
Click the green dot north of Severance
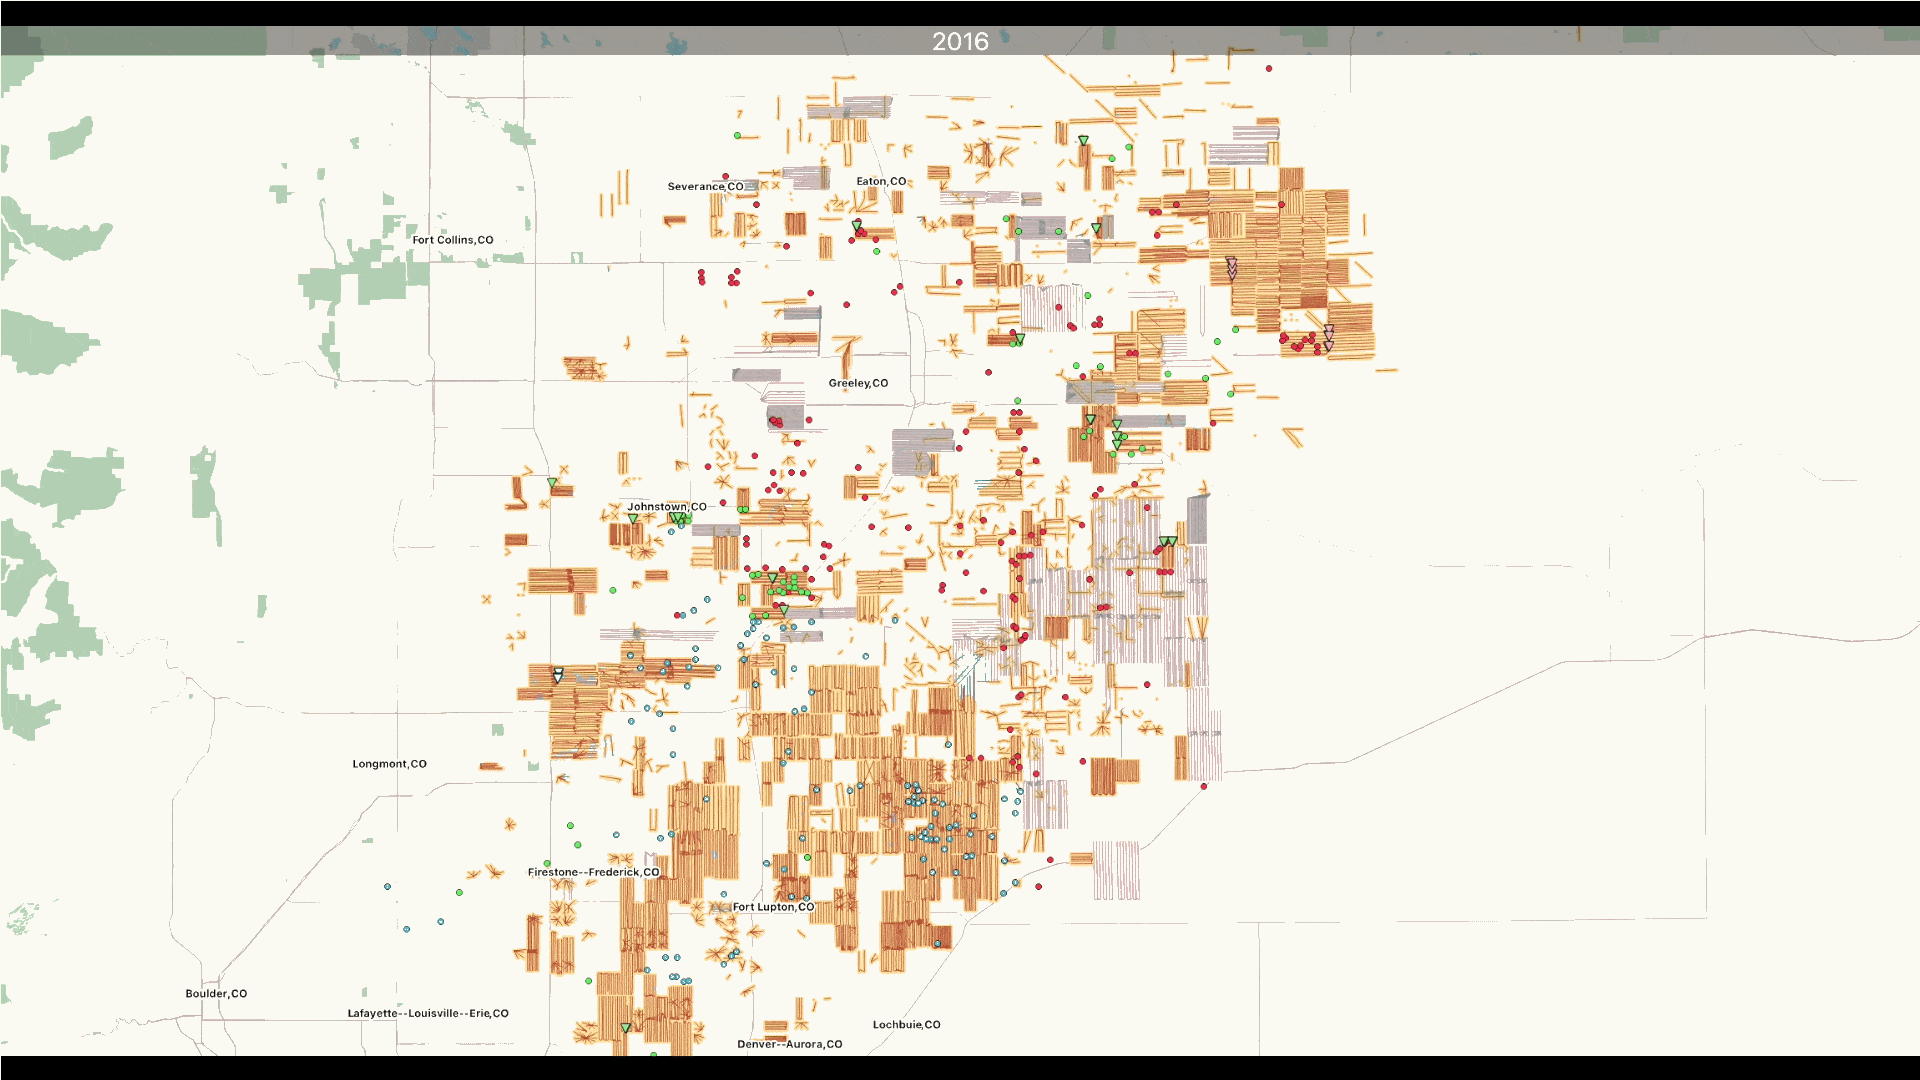(738, 136)
